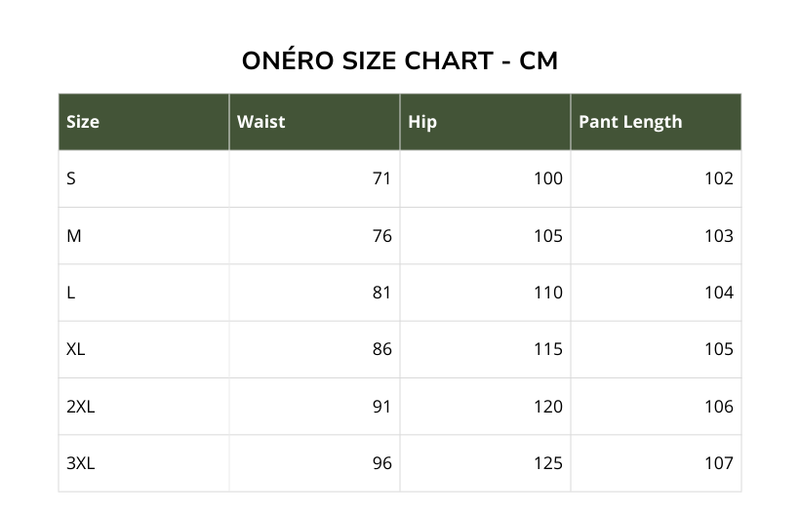Viewport: 800px width, 512px height.
Task: Click pant length value 104 for L
Action: [718, 293]
